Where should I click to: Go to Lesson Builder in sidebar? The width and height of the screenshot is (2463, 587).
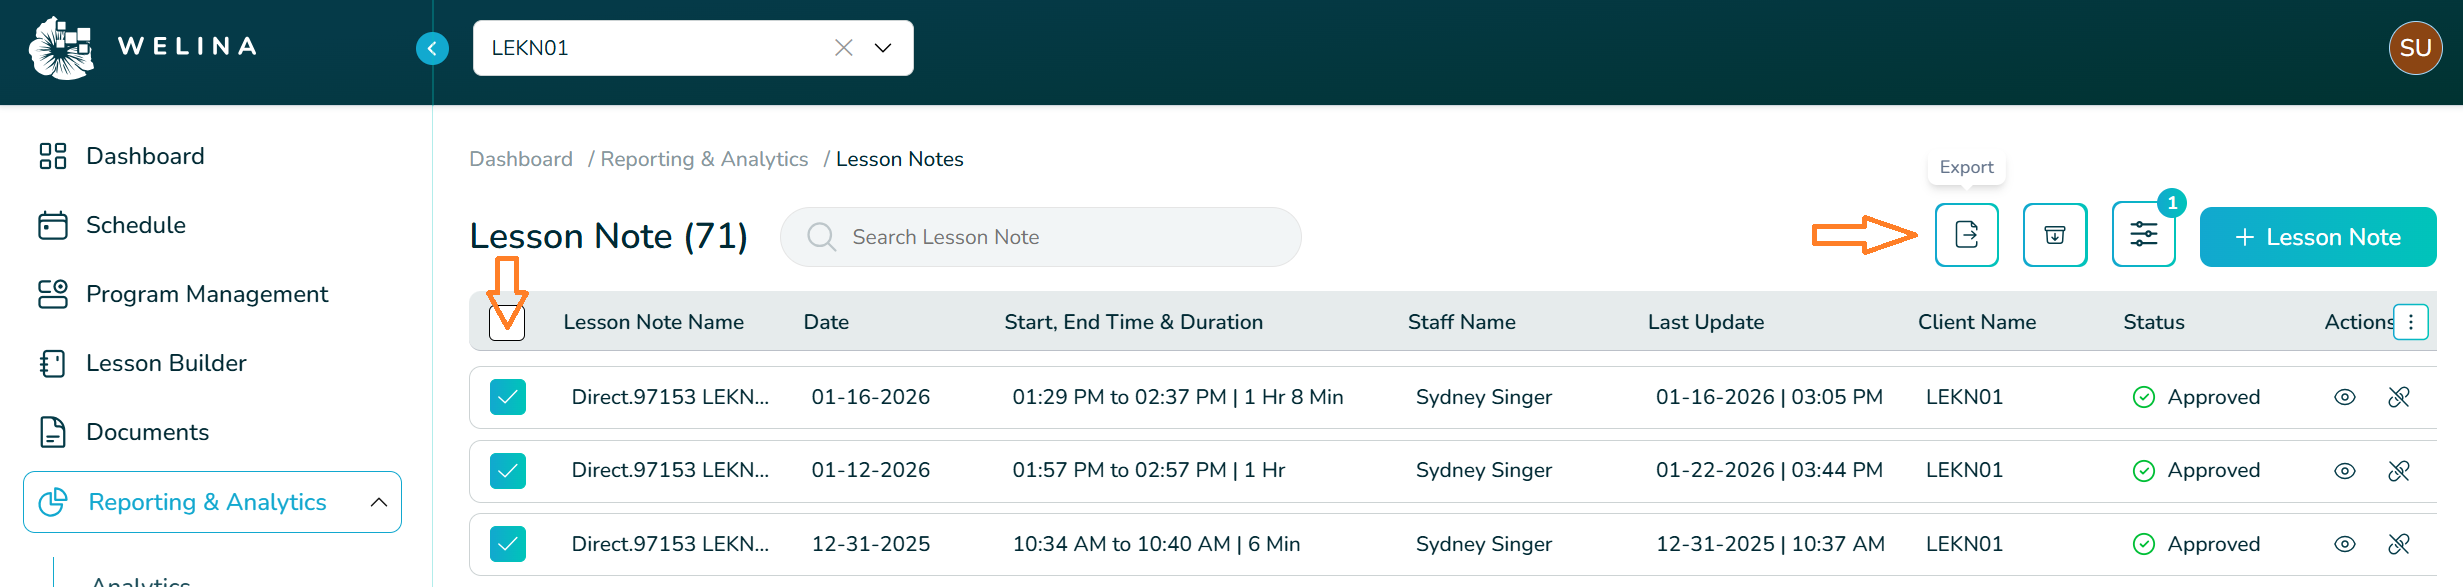pyautogui.click(x=165, y=363)
